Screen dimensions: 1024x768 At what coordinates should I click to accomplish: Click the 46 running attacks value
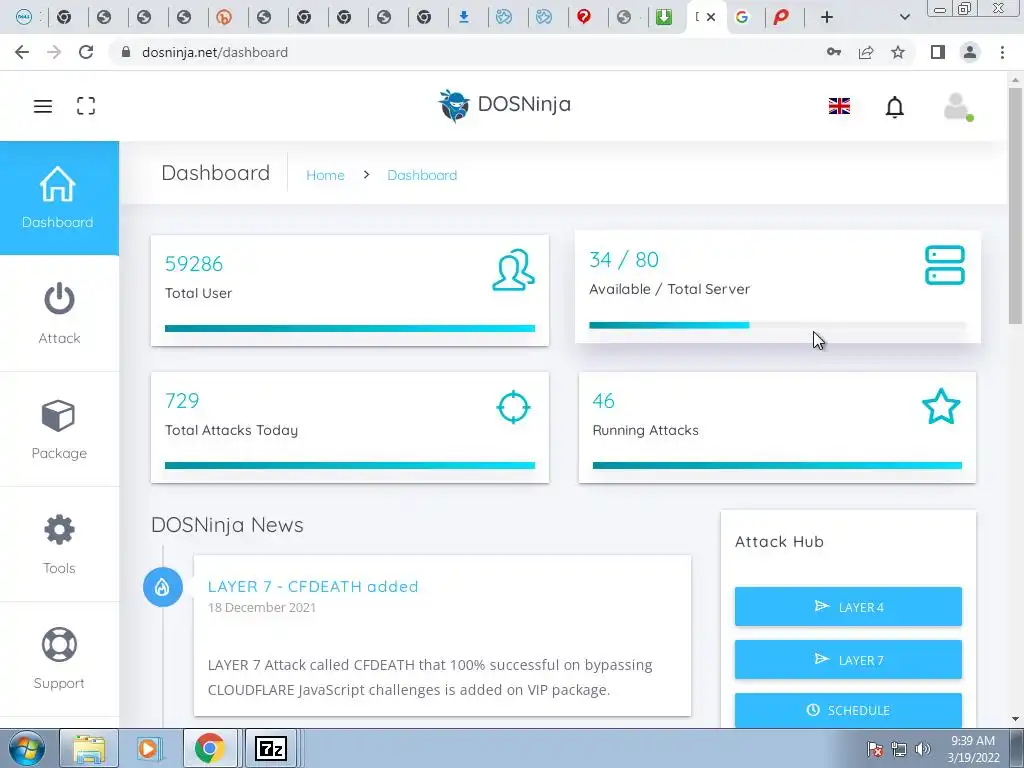[x=603, y=400]
